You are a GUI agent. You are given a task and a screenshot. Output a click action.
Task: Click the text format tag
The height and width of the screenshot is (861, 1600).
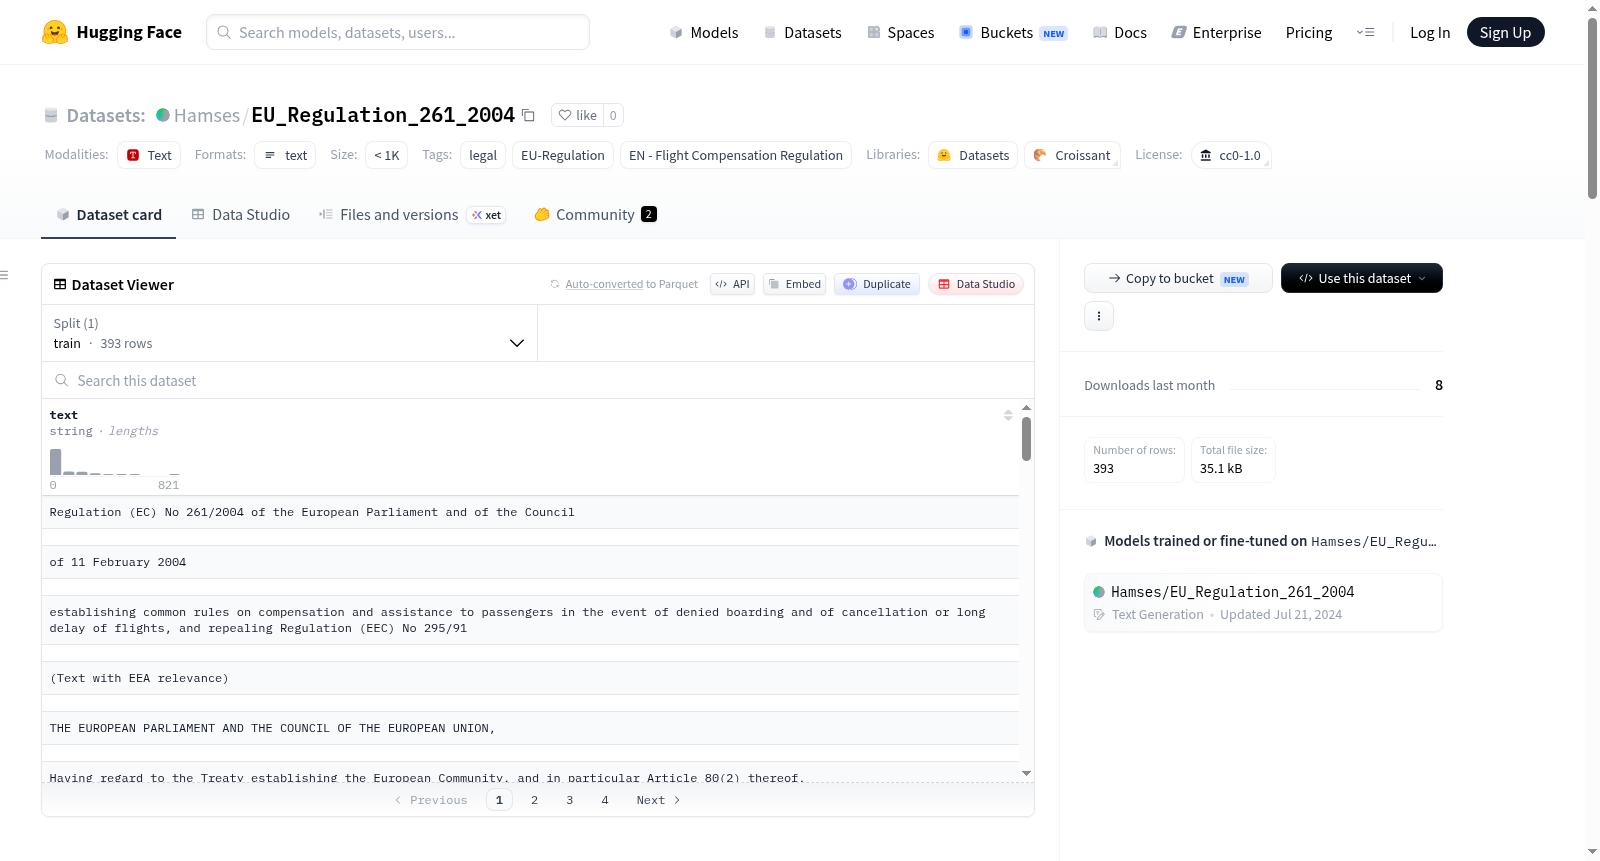pos(285,155)
